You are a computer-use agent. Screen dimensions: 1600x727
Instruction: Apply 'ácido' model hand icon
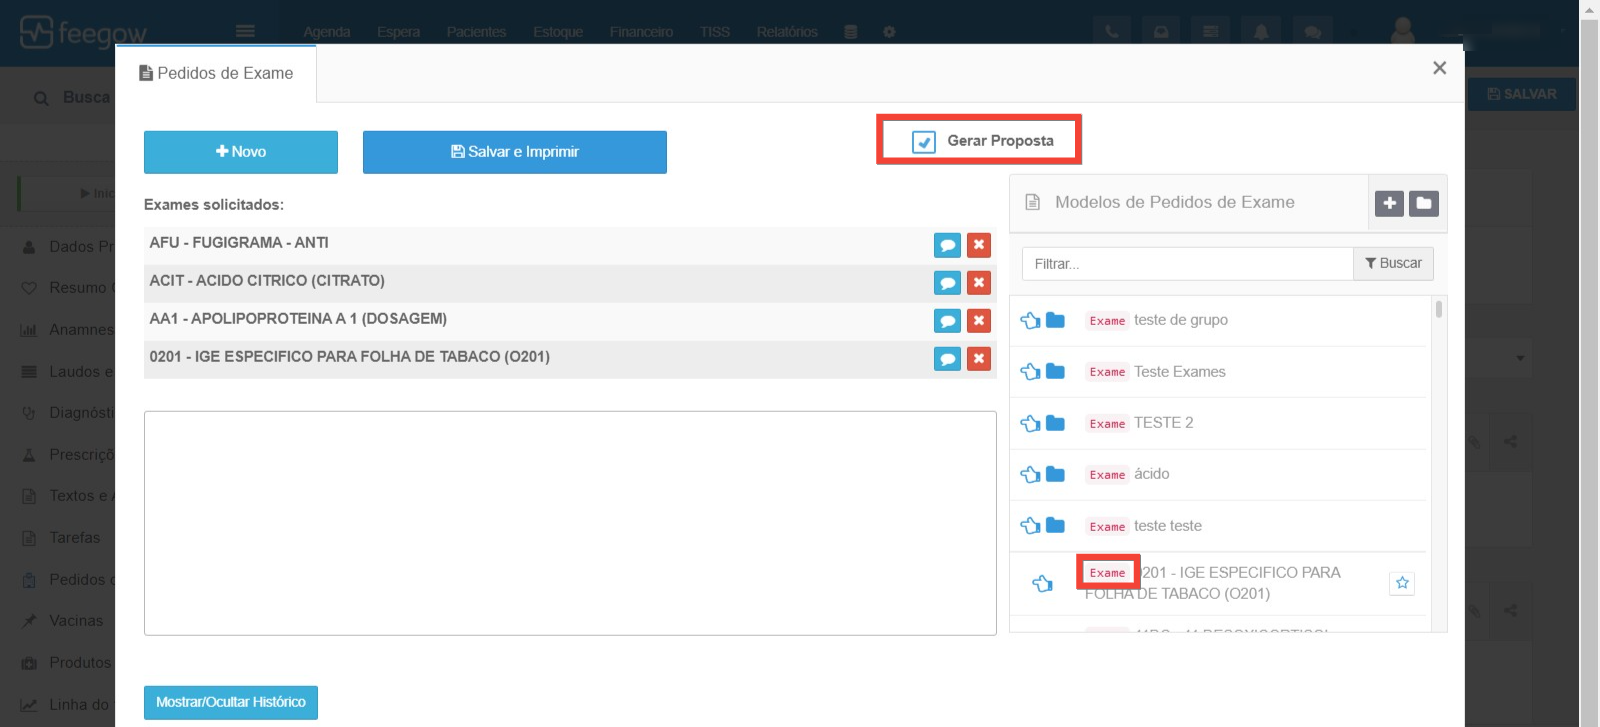[1030, 475]
